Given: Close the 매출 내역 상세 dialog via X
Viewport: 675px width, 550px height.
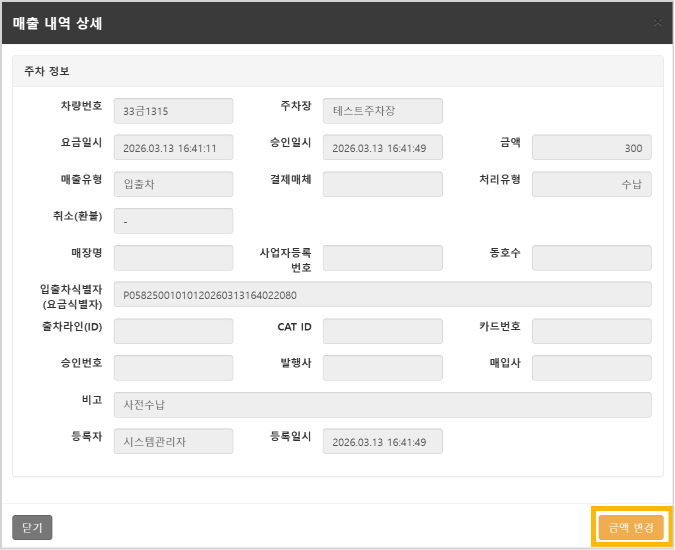Looking at the screenshot, I should (657, 22).
